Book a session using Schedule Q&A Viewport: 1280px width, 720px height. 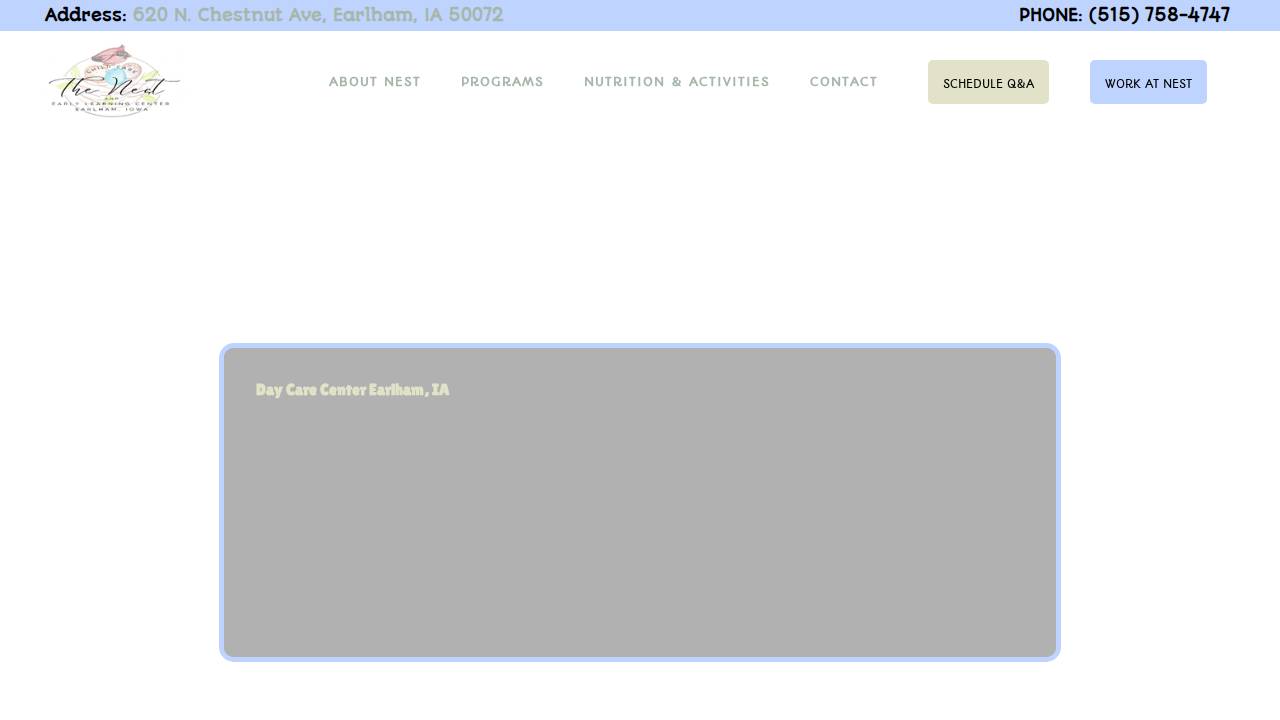[988, 83]
